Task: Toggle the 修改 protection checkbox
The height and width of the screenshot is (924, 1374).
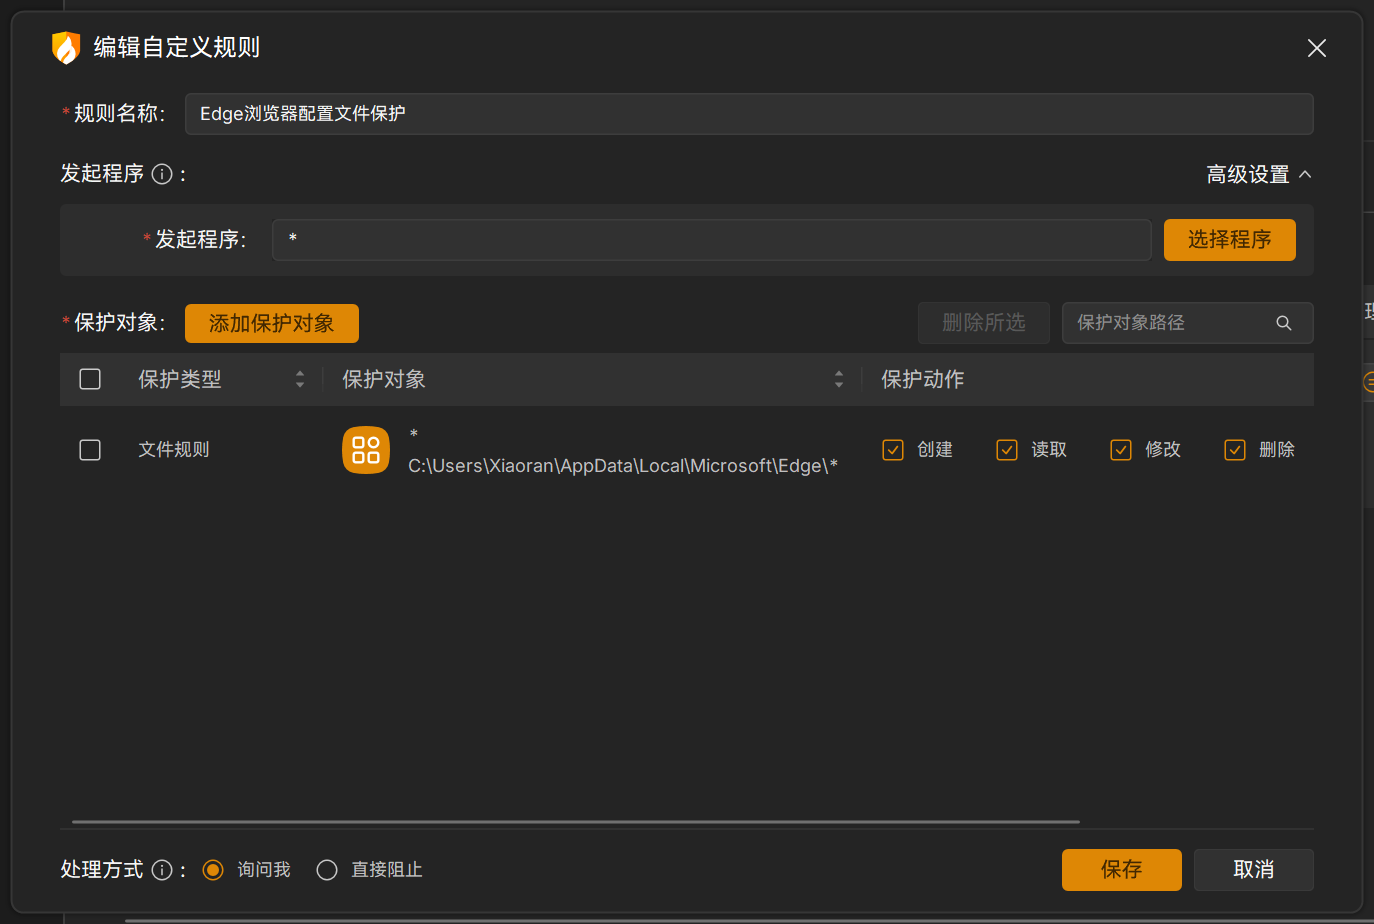Action: [1121, 450]
